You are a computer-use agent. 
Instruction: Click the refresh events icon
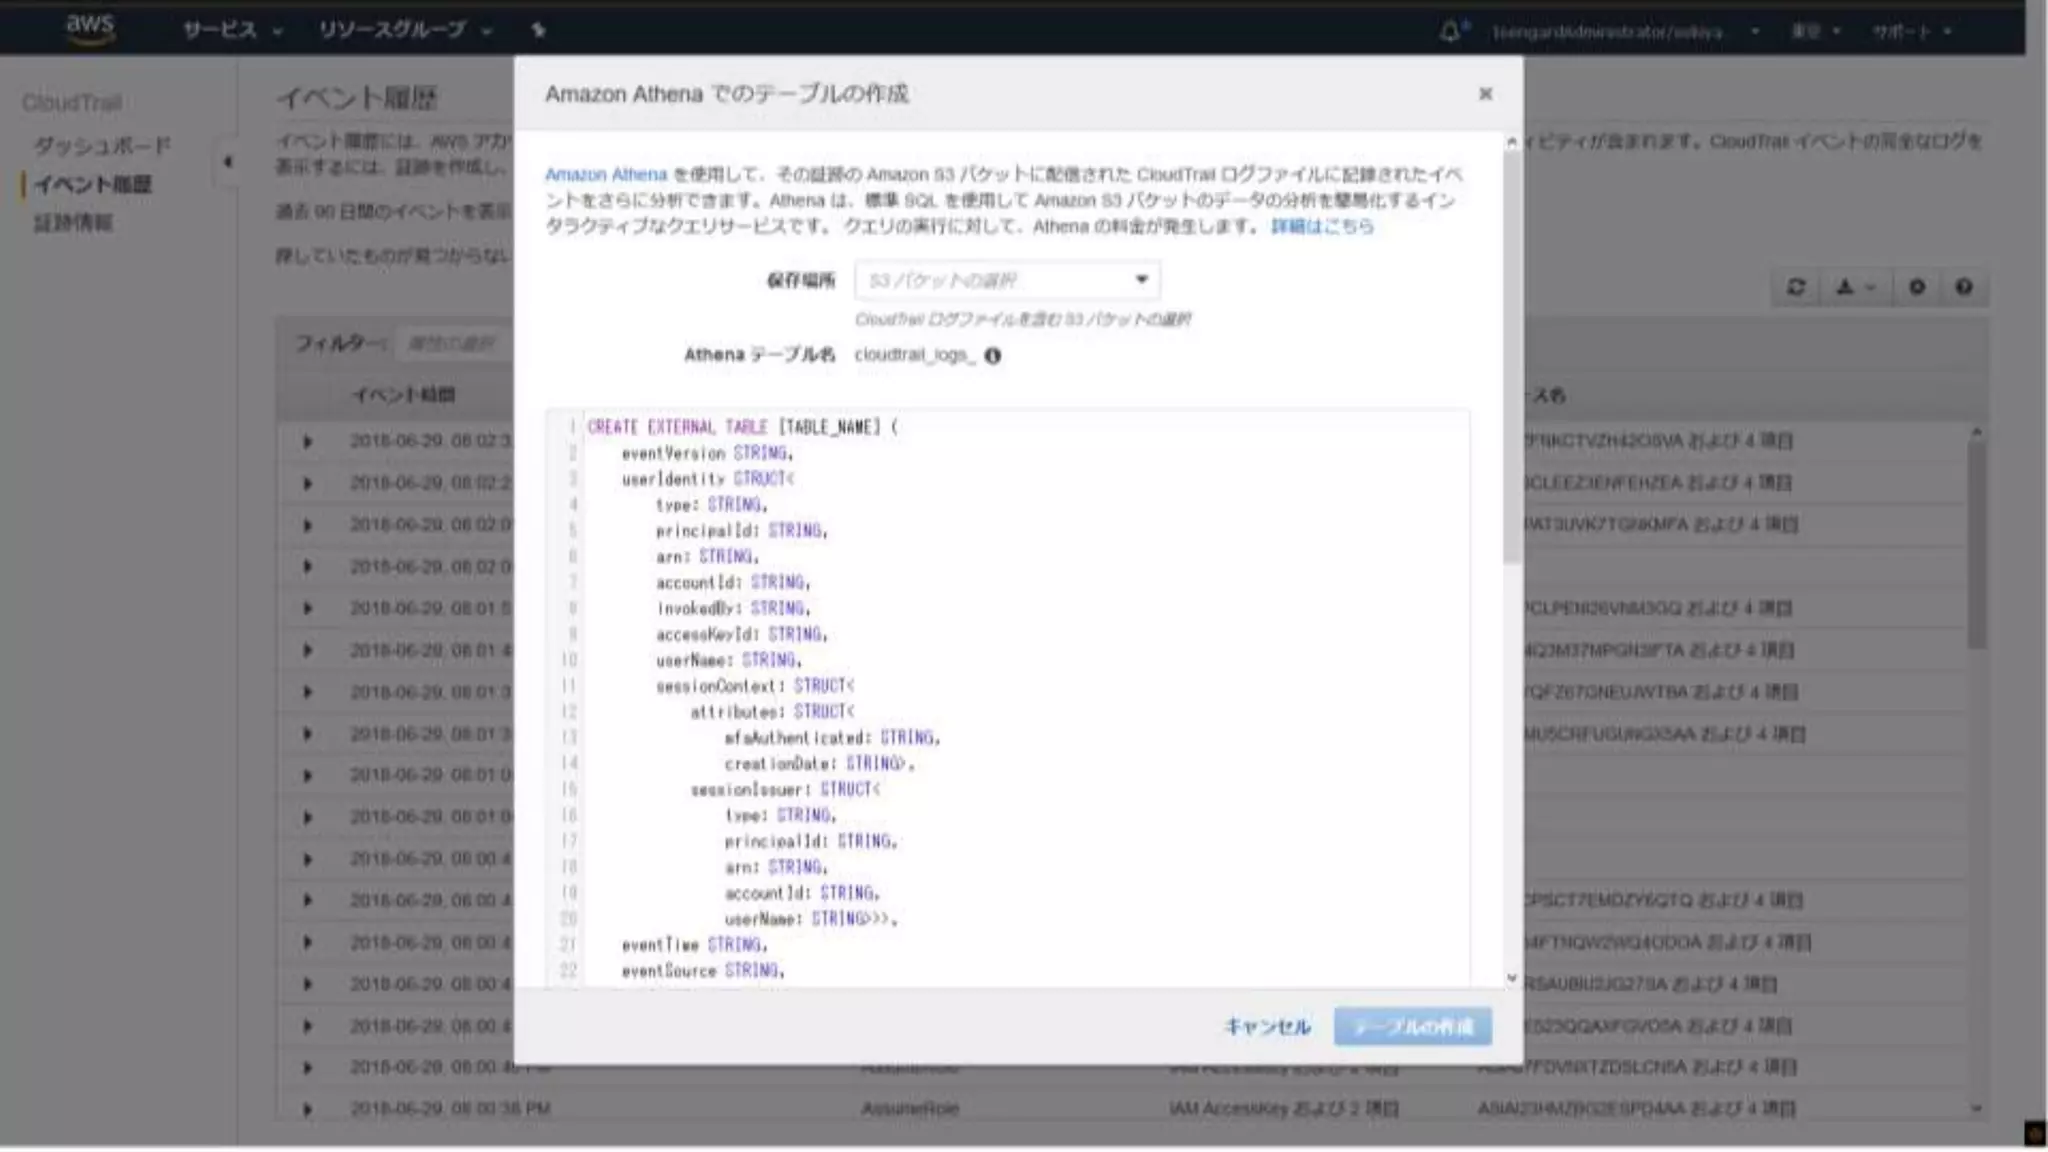pos(1796,288)
